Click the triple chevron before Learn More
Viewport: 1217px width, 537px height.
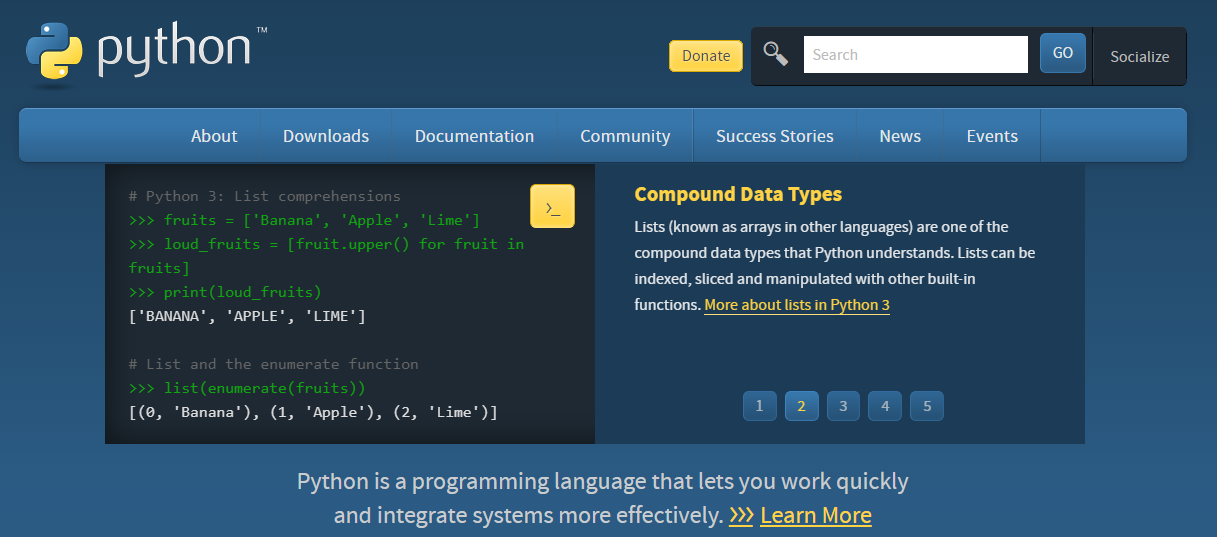pyautogui.click(x=741, y=515)
